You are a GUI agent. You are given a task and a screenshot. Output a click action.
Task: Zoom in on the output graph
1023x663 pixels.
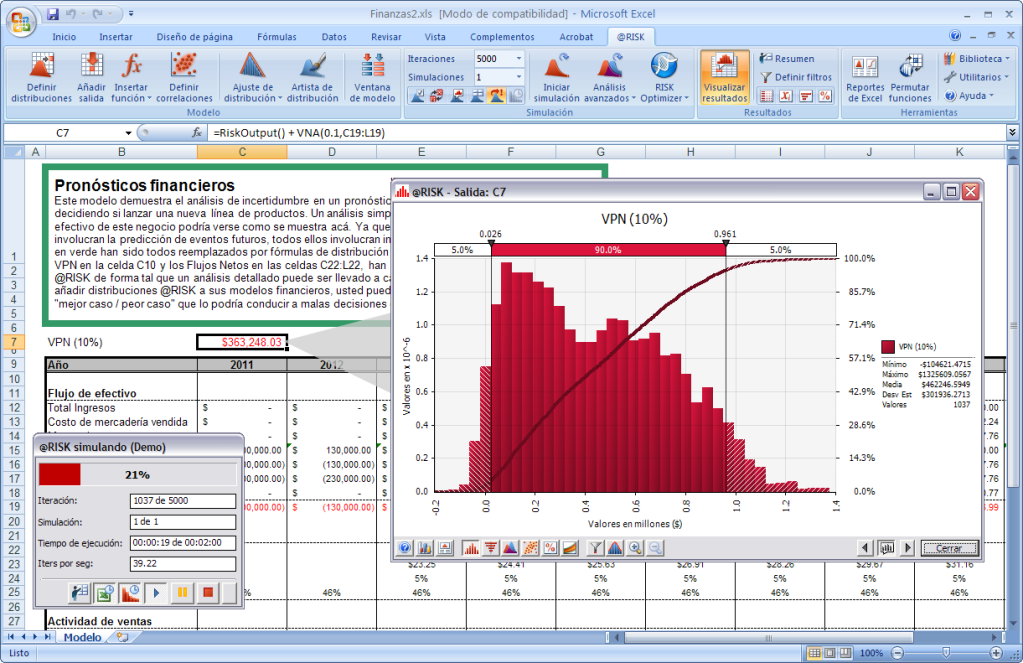point(635,548)
